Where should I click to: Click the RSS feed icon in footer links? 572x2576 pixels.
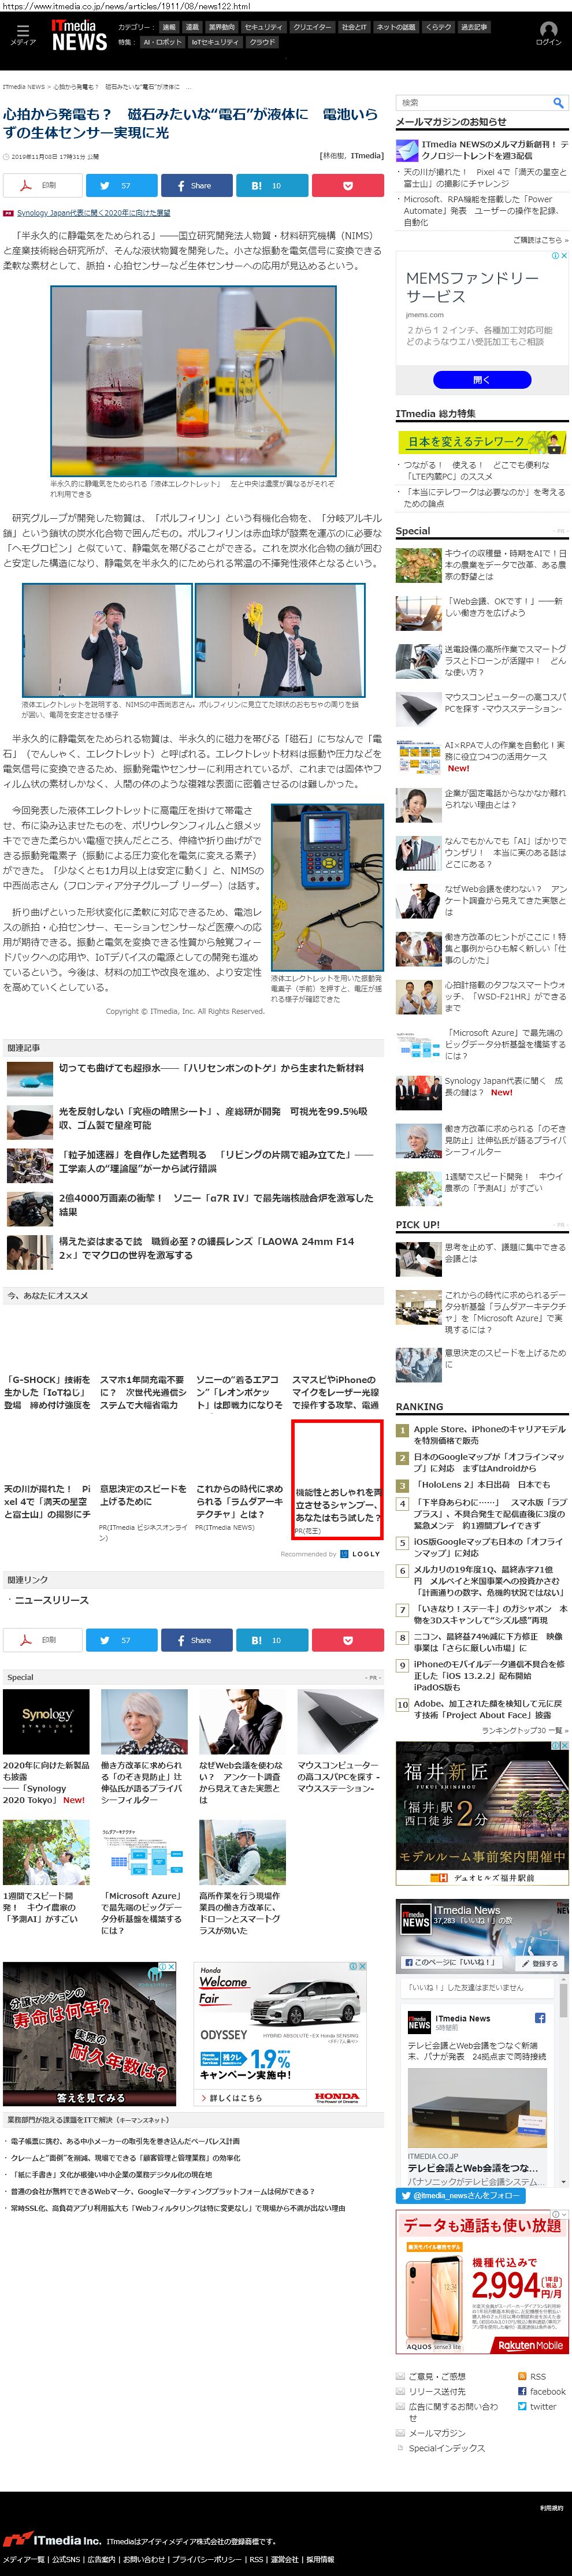click(522, 2376)
